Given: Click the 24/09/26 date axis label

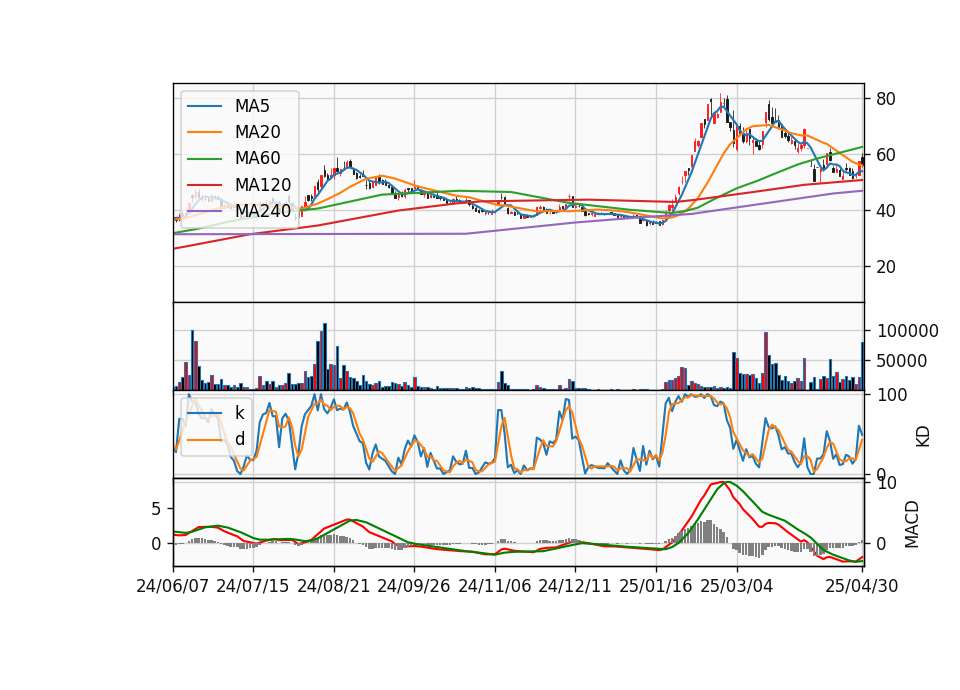Looking at the screenshot, I should click(x=414, y=586).
